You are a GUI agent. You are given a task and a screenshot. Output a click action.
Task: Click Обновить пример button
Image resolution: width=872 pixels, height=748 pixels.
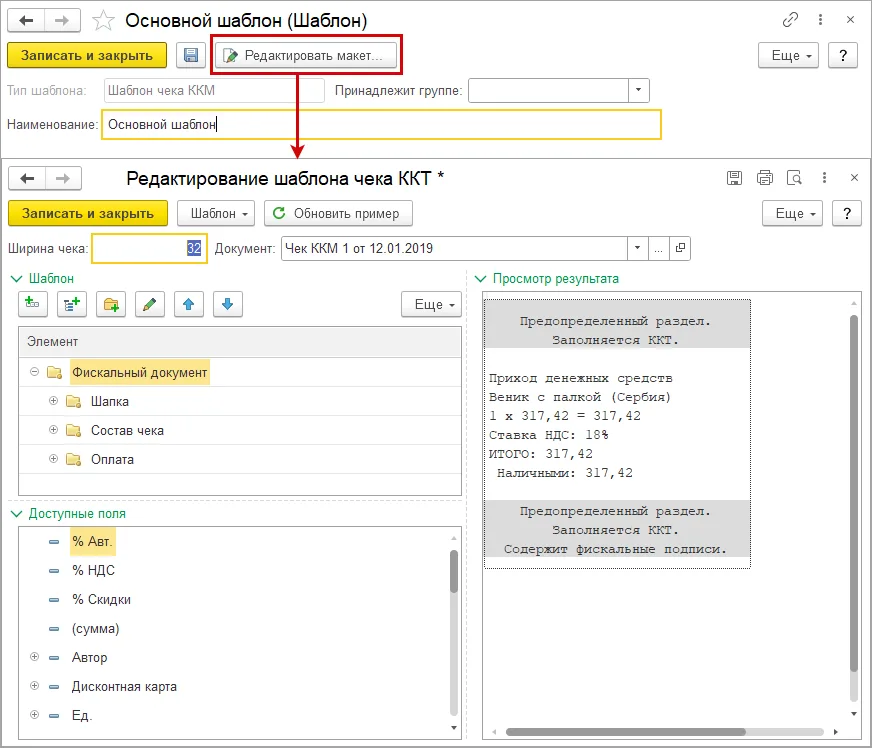(x=338, y=214)
